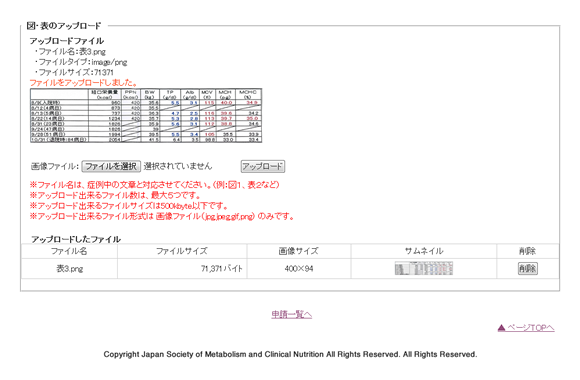Click the note about max 5 files
The height and width of the screenshot is (380, 580).
(x=115, y=195)
